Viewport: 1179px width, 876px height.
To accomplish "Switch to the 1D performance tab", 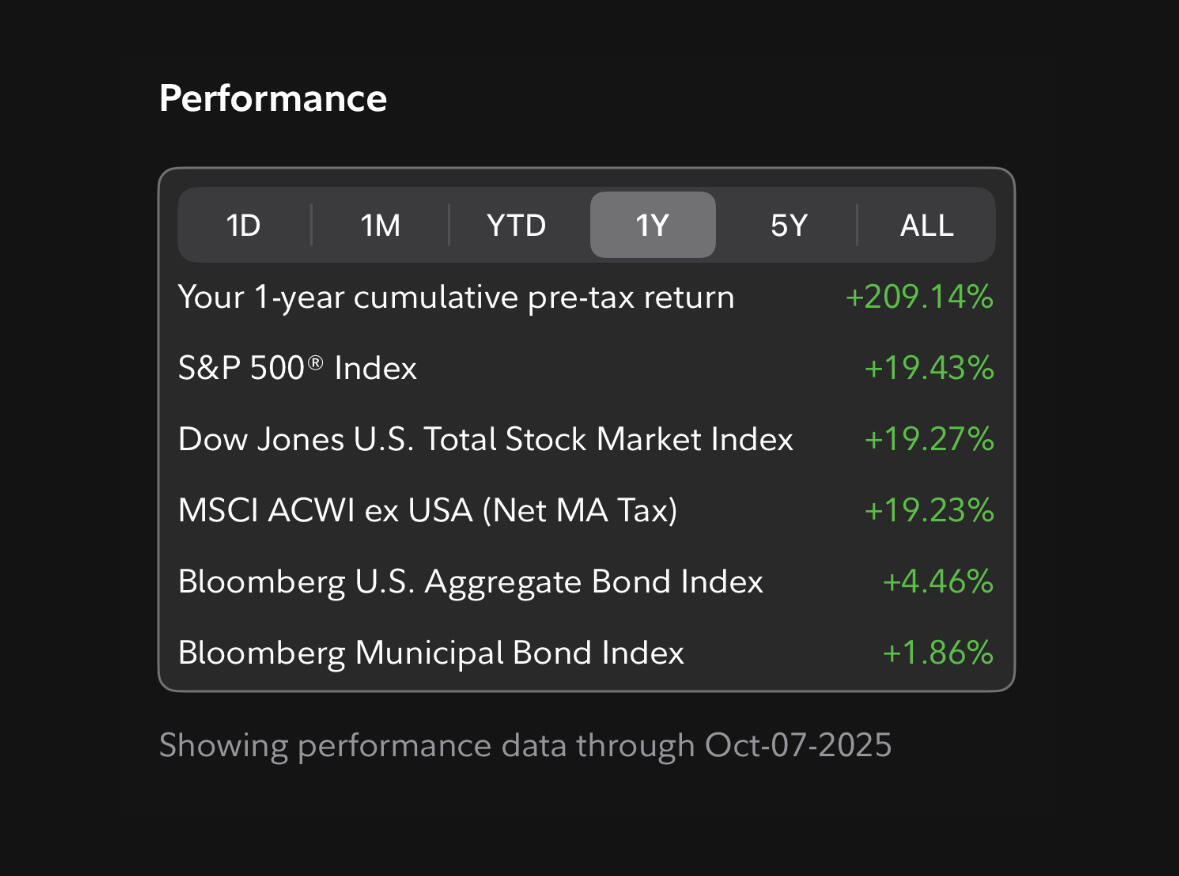I will 242,225.
